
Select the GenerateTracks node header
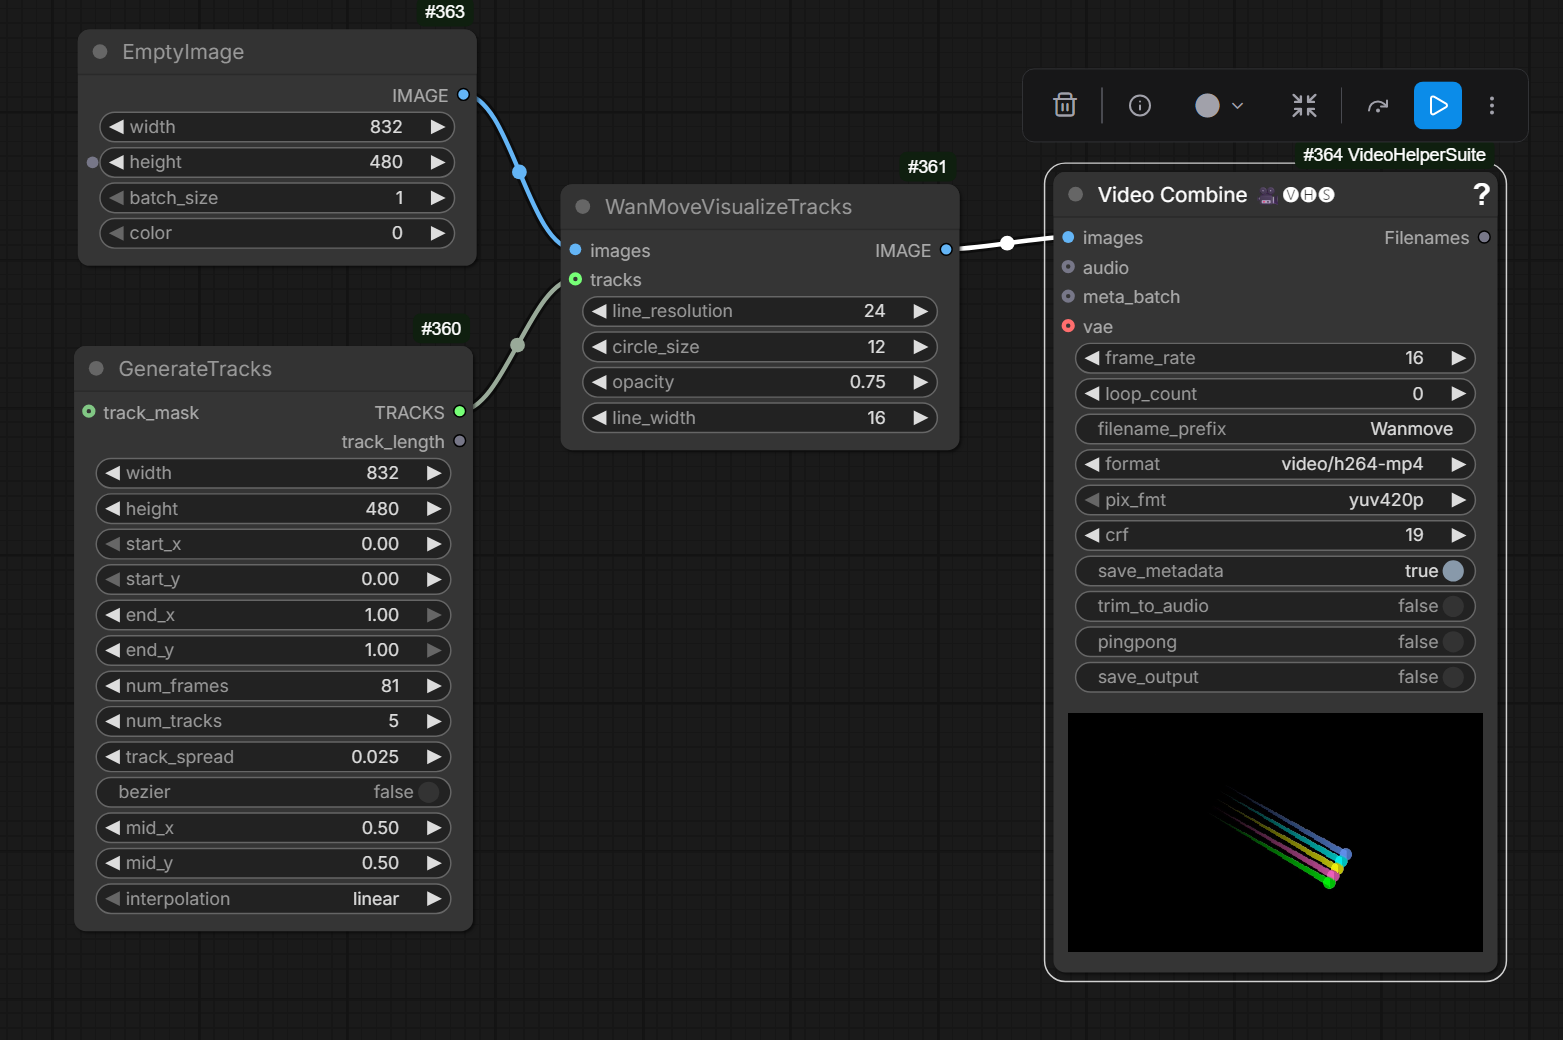195,369
